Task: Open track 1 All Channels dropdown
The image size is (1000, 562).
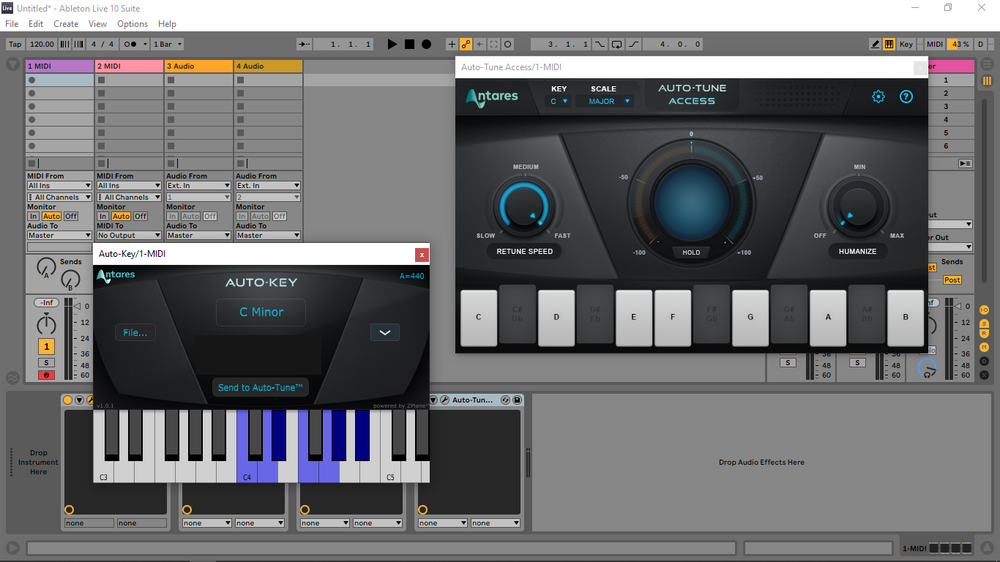Action: point(59,197)
